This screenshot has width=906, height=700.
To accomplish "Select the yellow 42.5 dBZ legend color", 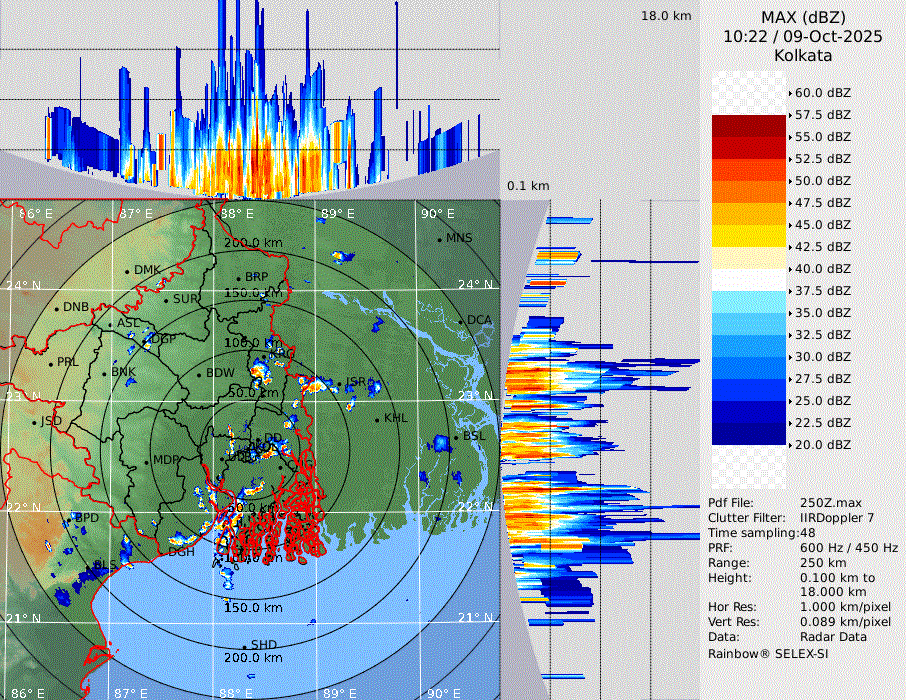I will 749,236.
